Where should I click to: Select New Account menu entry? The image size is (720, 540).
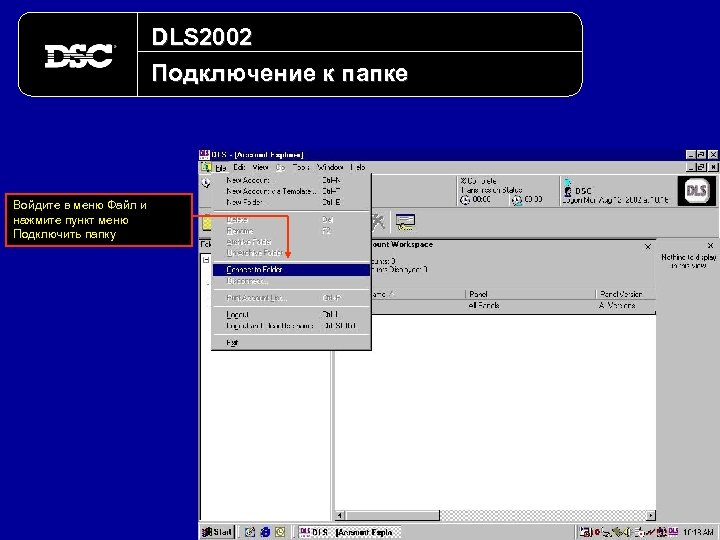coord(291,180)
